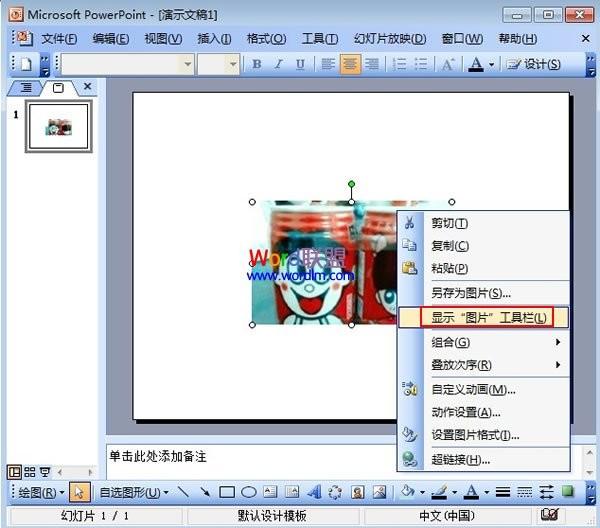Open shadow style settings
Screen dimensions: 600x528
tap(568, 491)
